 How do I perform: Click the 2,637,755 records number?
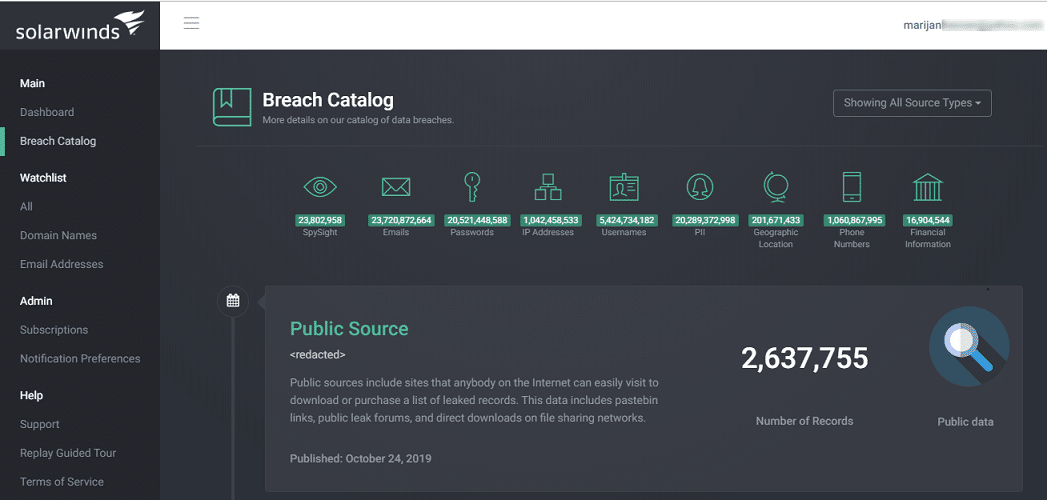[805, 358]
